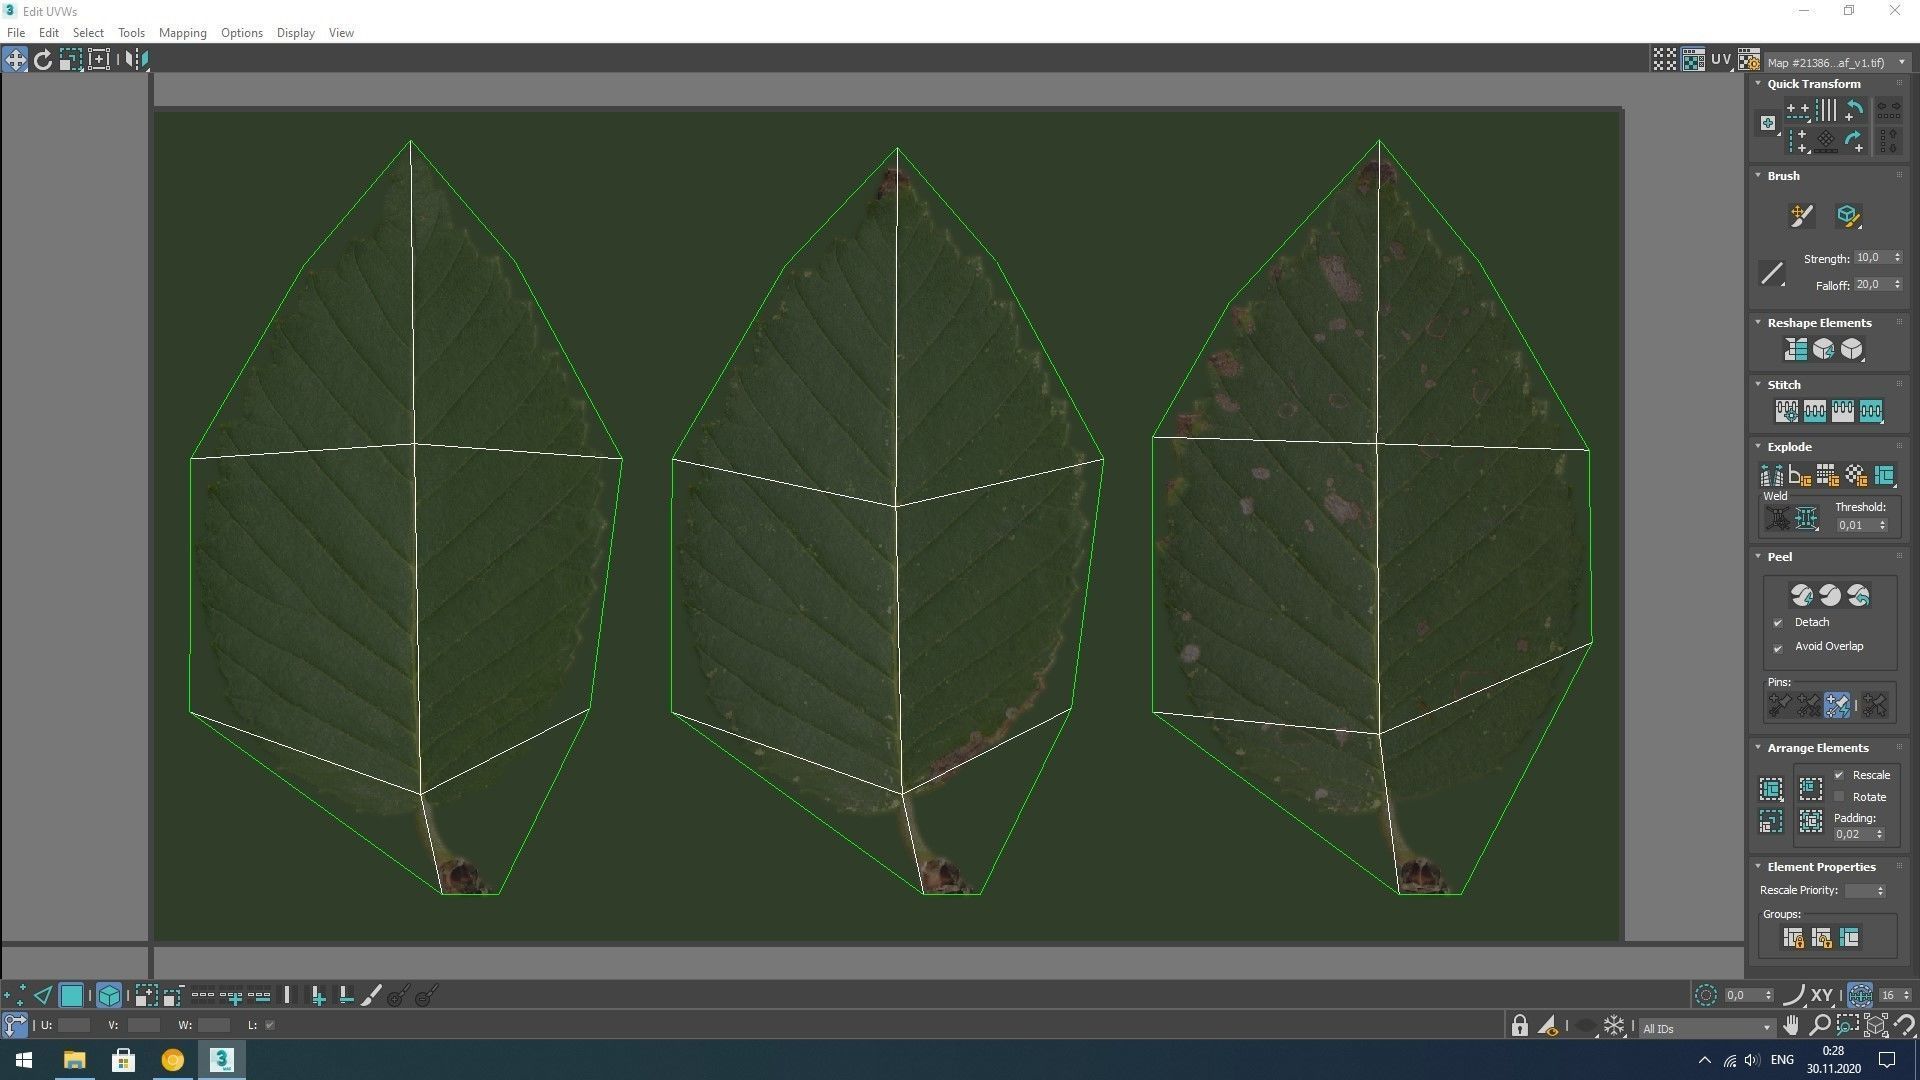Uncheck Avoid Overlap in Peel rollout
The width and height of the screenshot is (1920, 1080).
[1779, 648]
